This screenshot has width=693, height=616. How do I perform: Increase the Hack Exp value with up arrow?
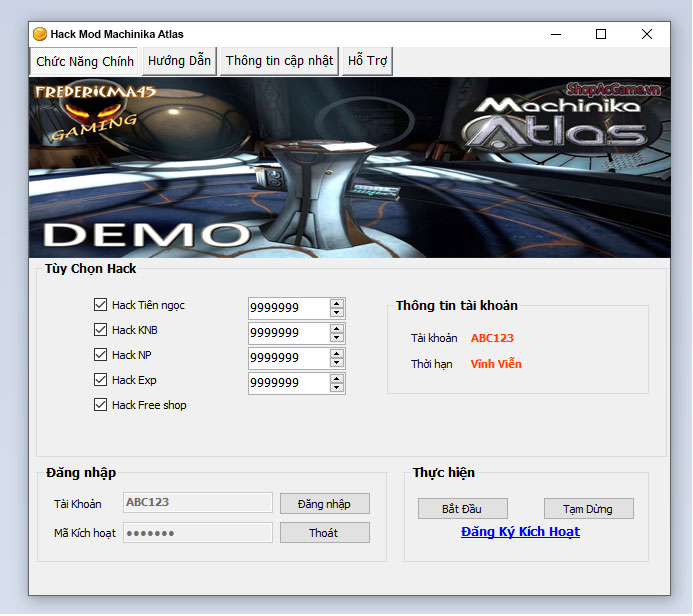point(337,379)
